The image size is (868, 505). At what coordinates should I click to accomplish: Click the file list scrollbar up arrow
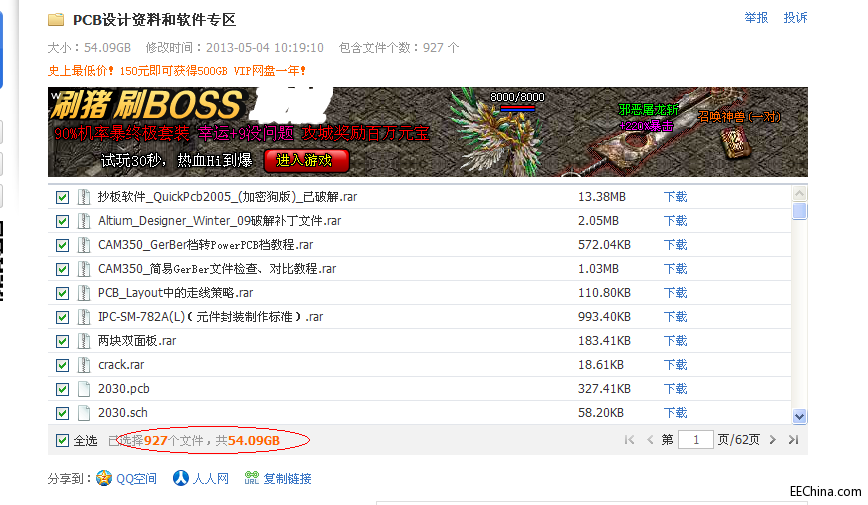click(799, 194)
